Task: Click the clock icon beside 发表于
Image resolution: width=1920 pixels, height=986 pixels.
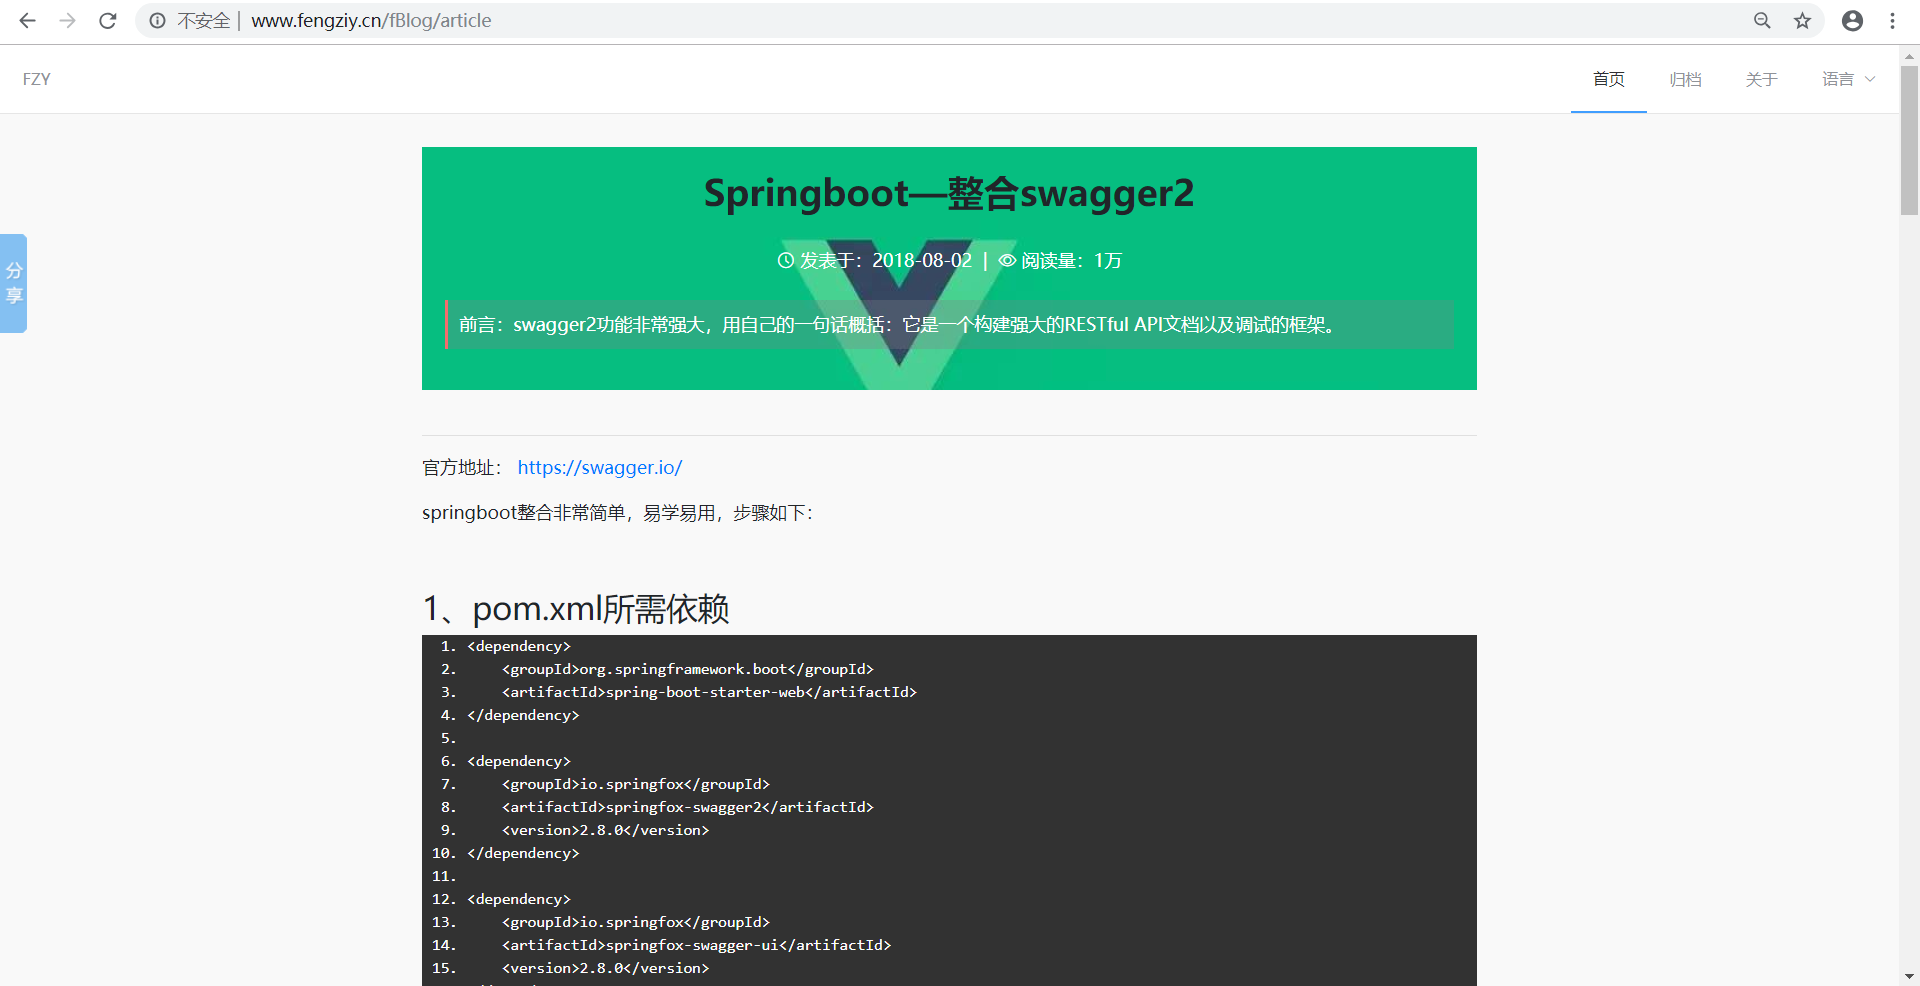Action: click(786, 260)
